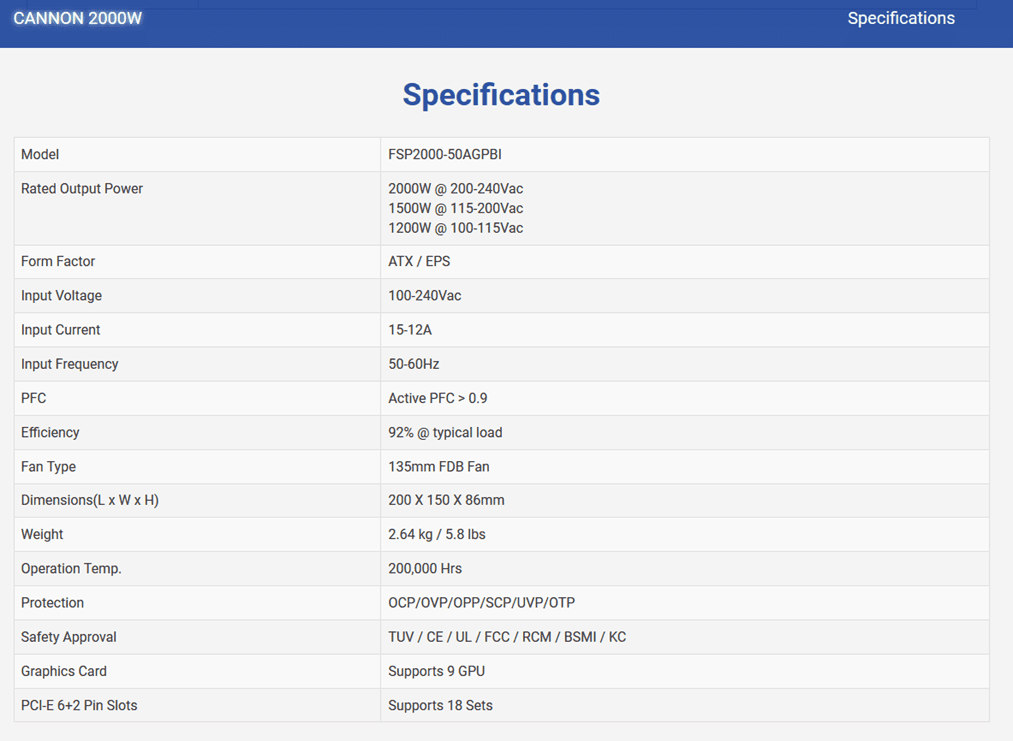The image size is (1013, 741).
Task: Click the 92% @ typical load value
Action: coord(445,432)
